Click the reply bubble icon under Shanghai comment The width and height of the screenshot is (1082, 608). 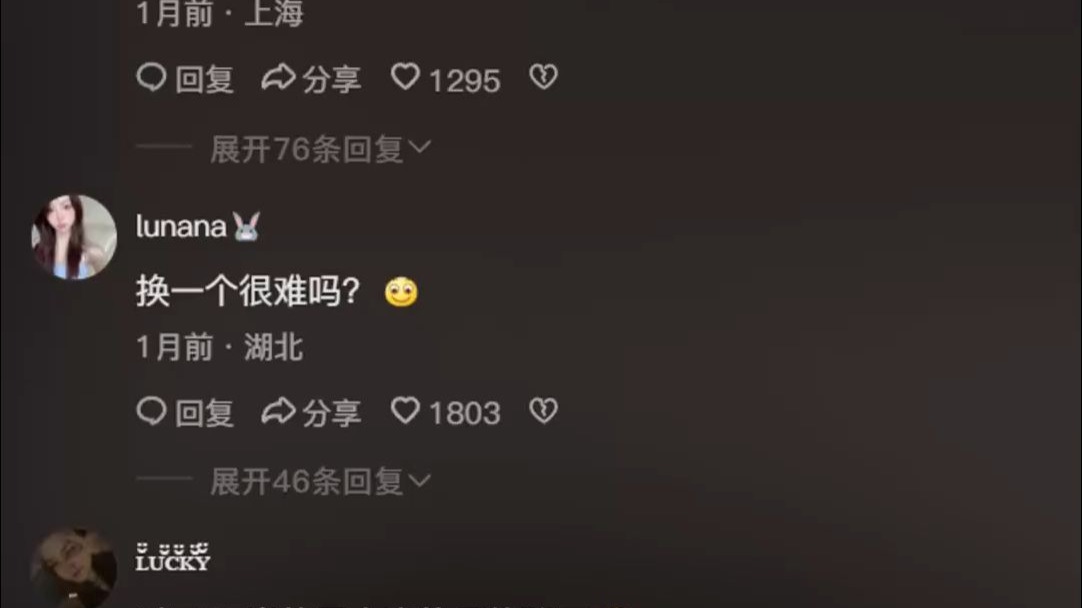coord(151,77)
